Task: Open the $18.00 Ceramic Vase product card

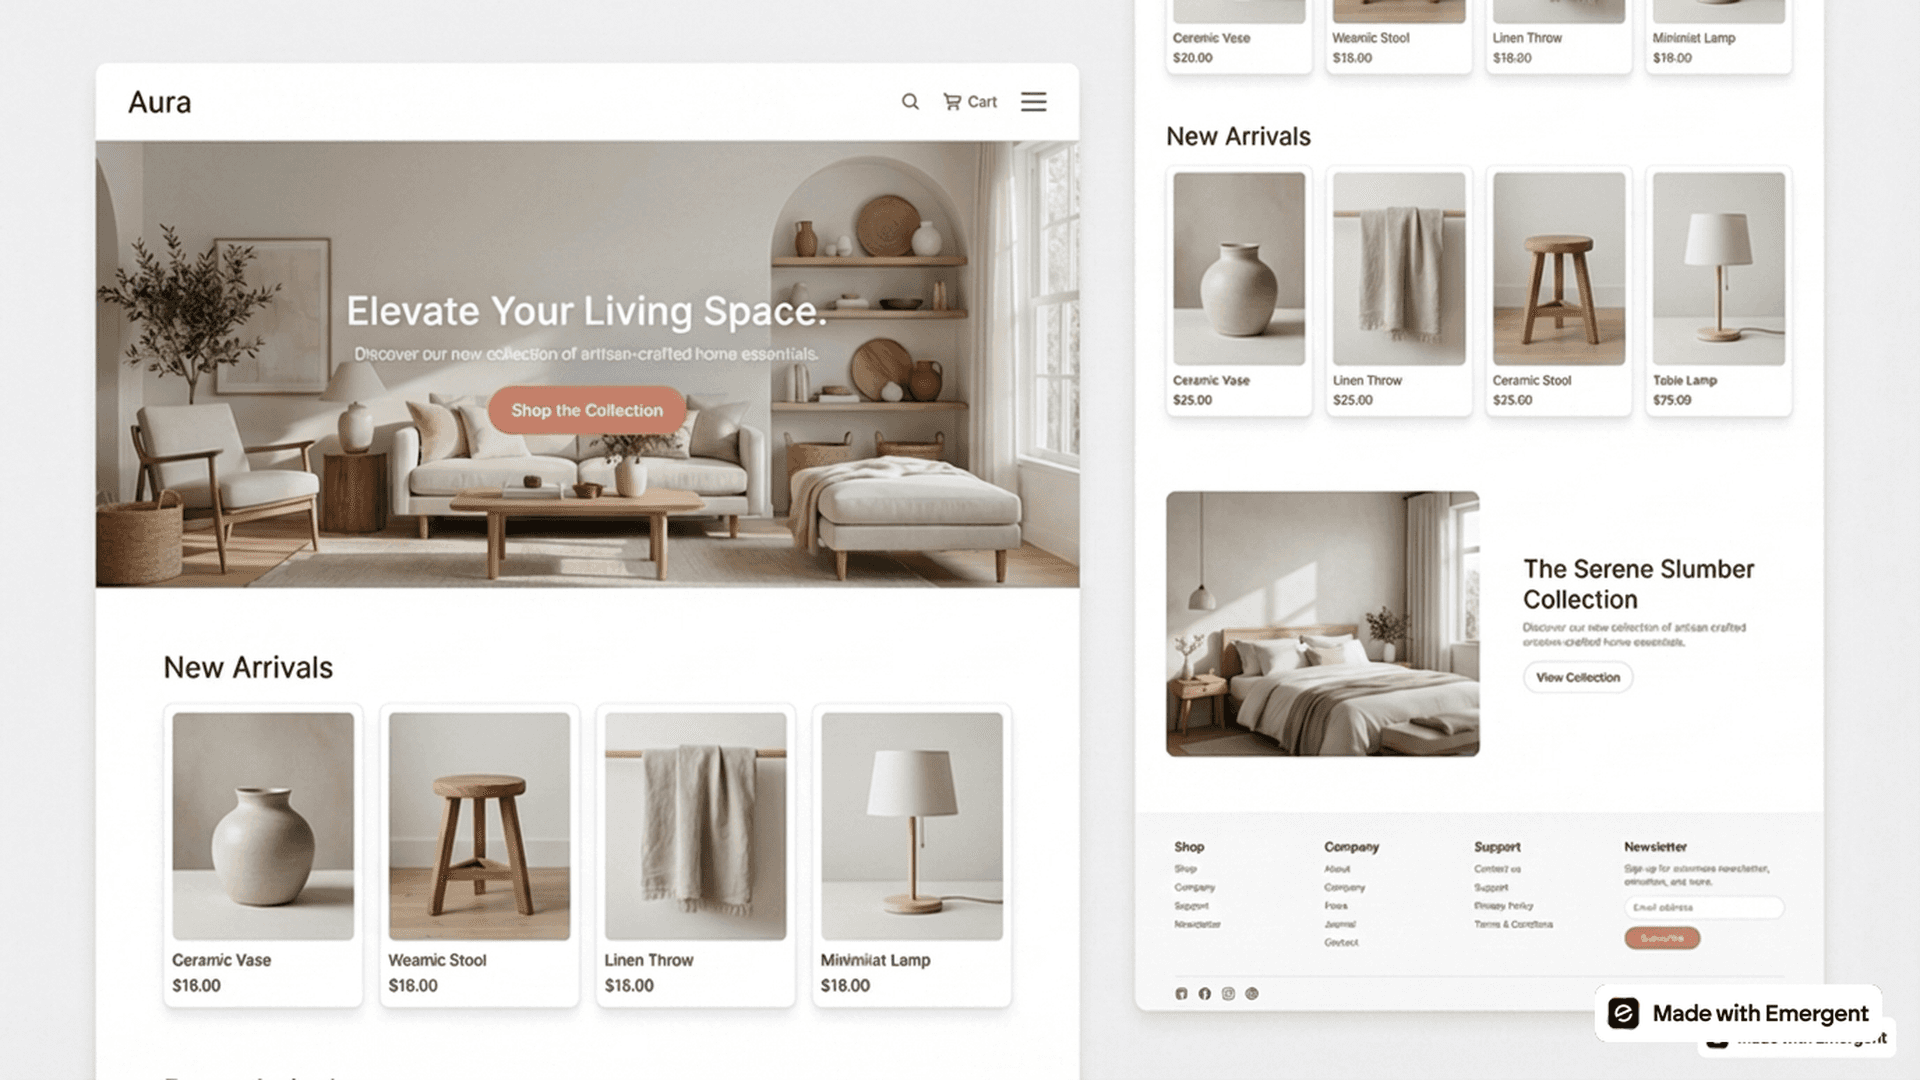Action: coord(263,855)
